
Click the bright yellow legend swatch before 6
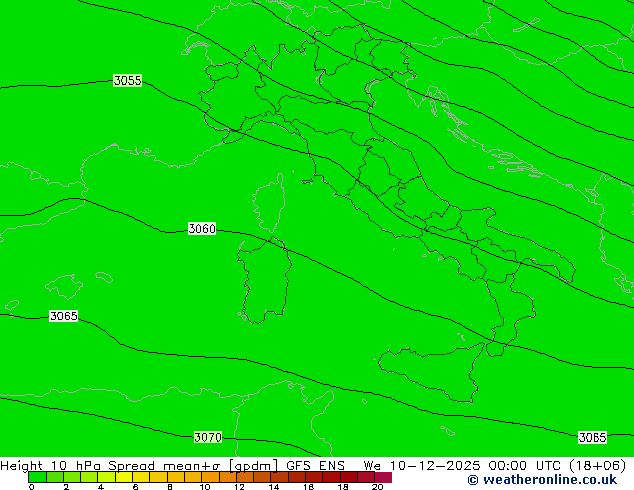(x=124, y=477)
